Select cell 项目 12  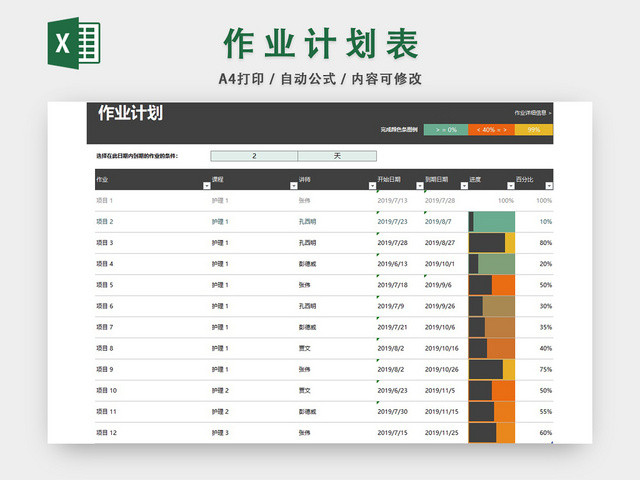[x=106, y=433]
